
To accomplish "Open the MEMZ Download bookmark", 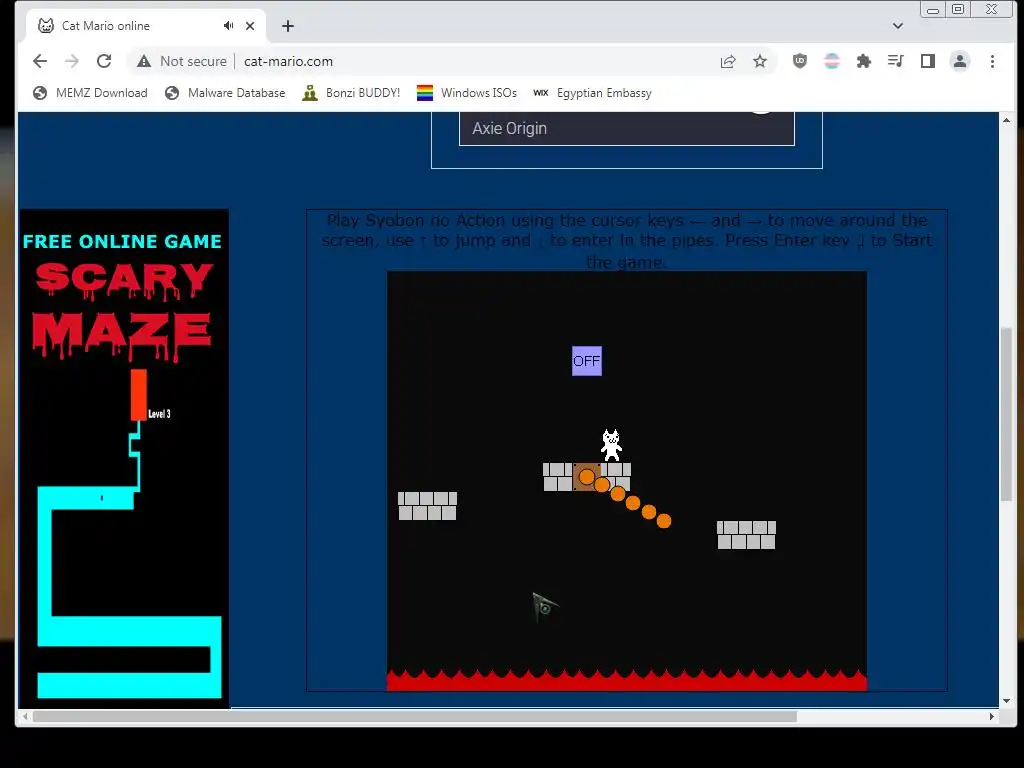I will click(90, 93).
